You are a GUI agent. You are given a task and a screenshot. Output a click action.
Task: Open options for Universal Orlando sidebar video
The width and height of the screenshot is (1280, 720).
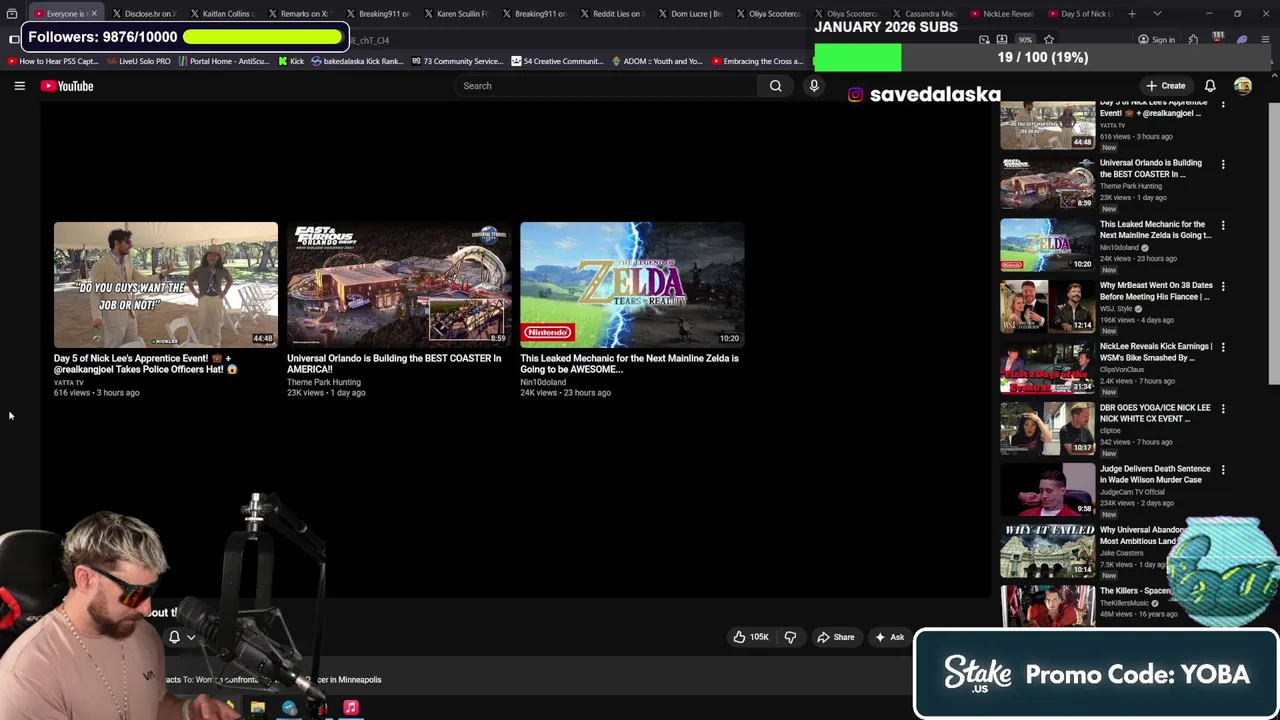1223,164
